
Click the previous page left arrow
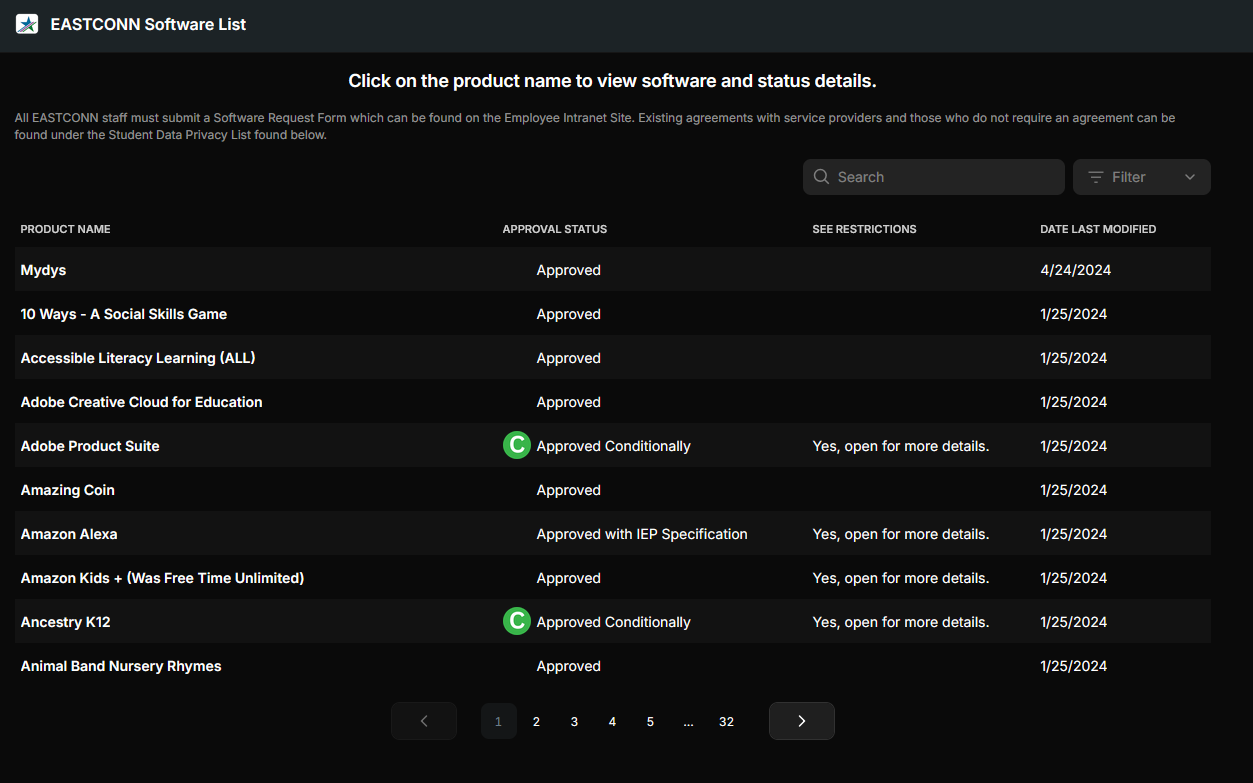424,721
